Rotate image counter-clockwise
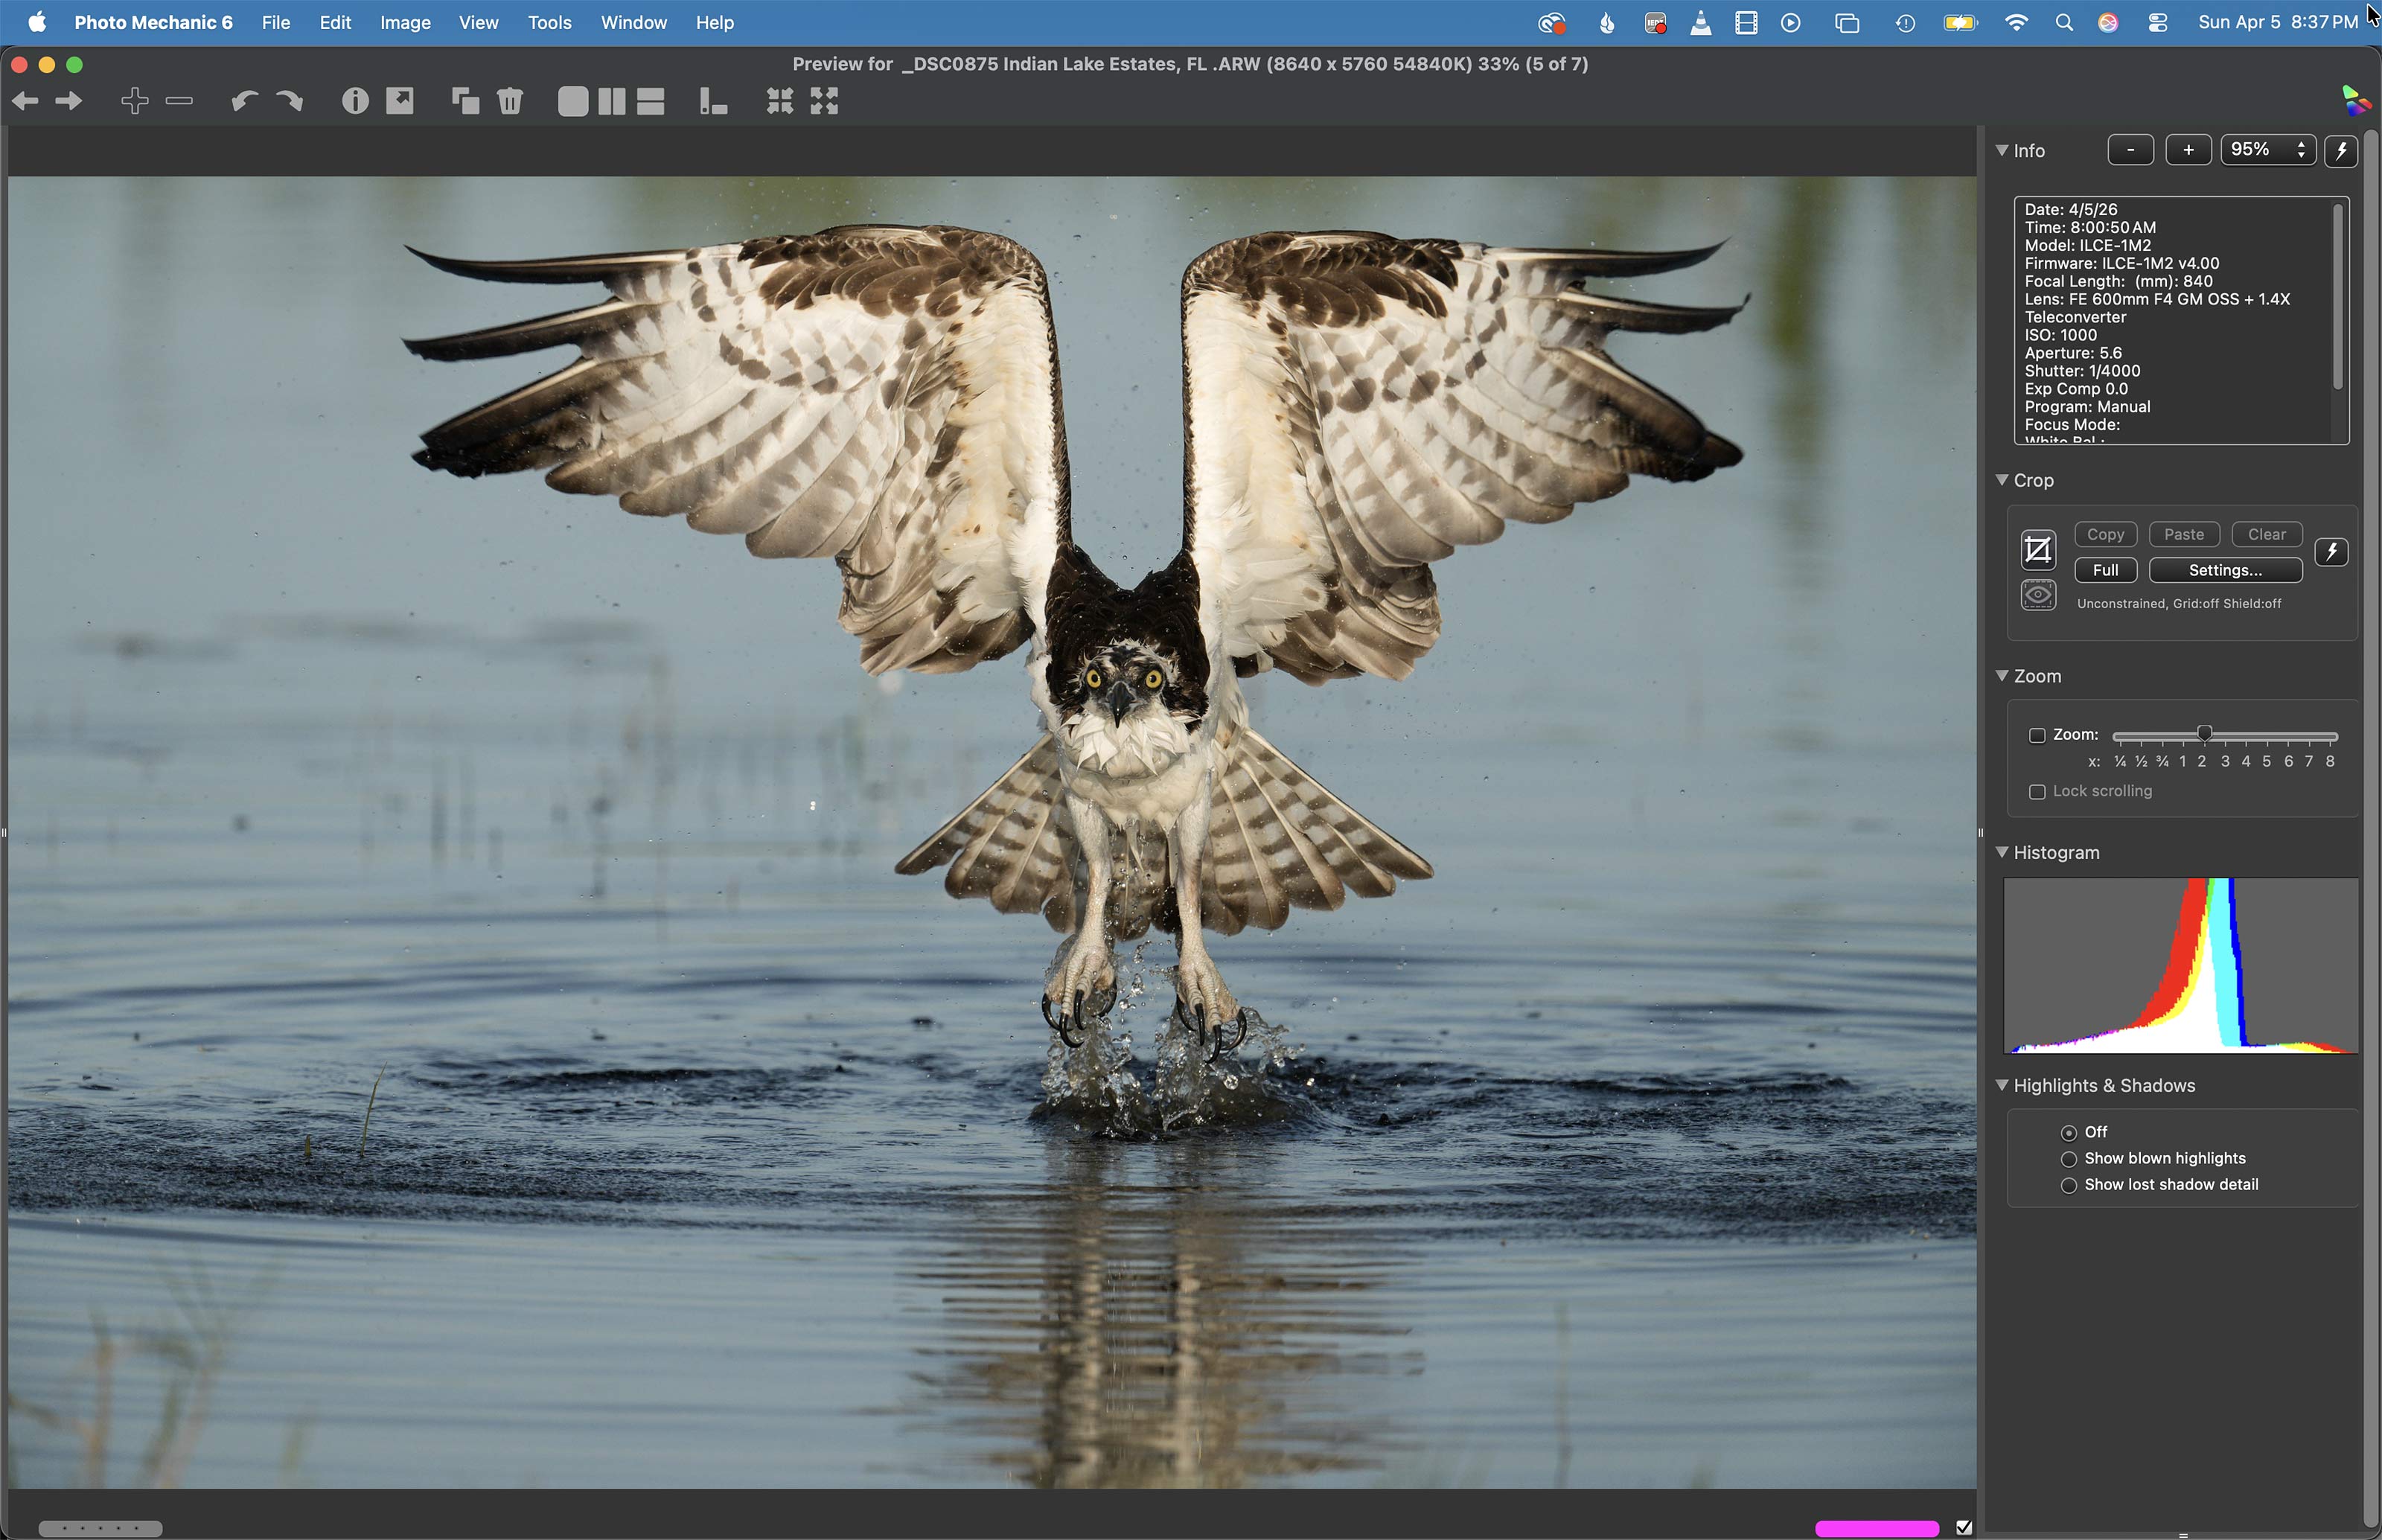Image resolution: width=2382 pixels, height=1540 pixels. point(243,101)
